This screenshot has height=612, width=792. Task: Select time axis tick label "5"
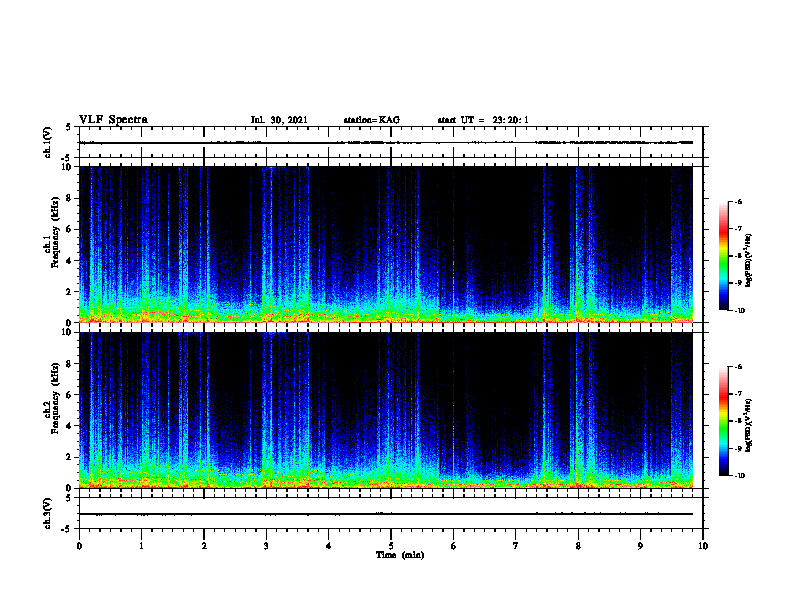(391, 546)
